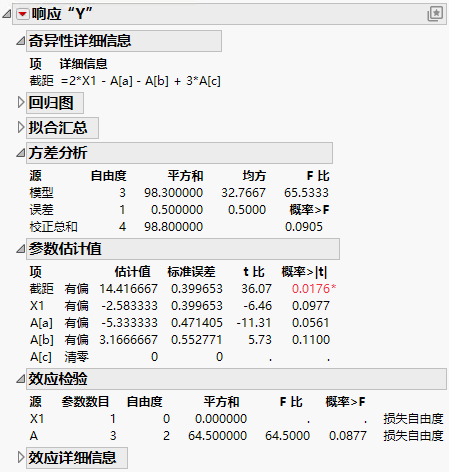Click the F ratio 64.5000 for A

287,436
